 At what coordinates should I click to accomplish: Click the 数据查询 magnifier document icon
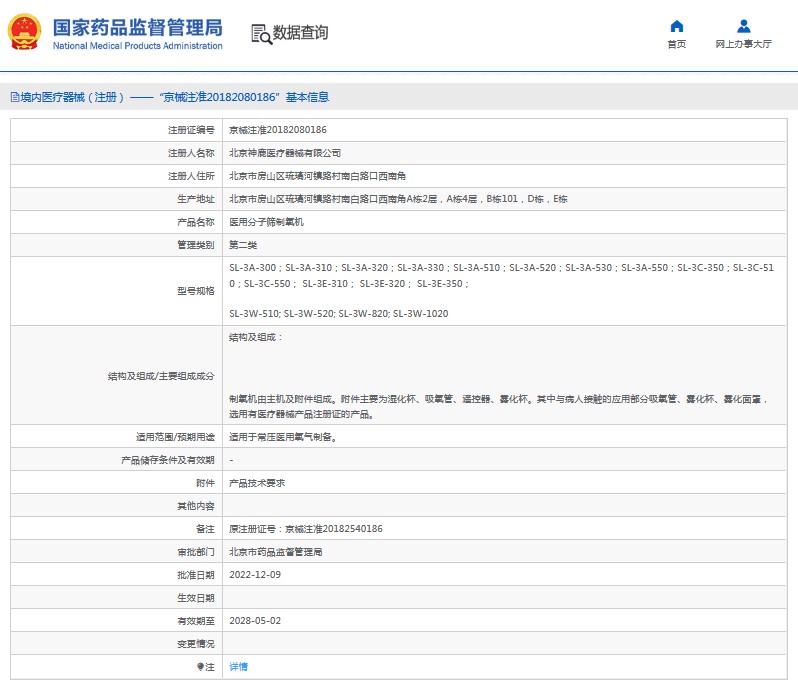[261, 33]
